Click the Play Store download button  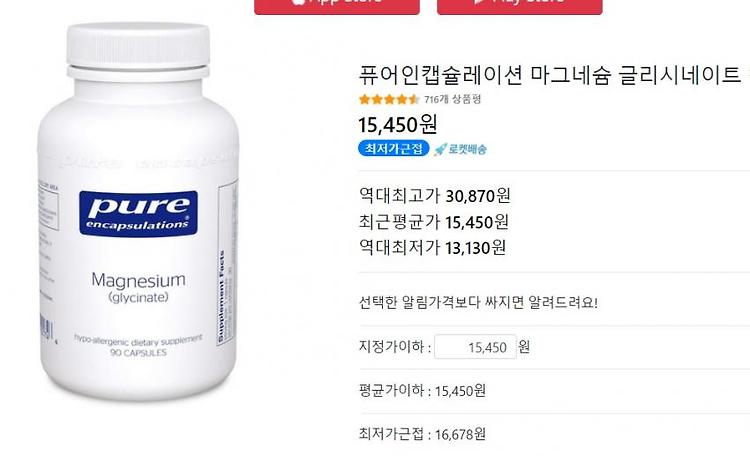pos(519,7)
